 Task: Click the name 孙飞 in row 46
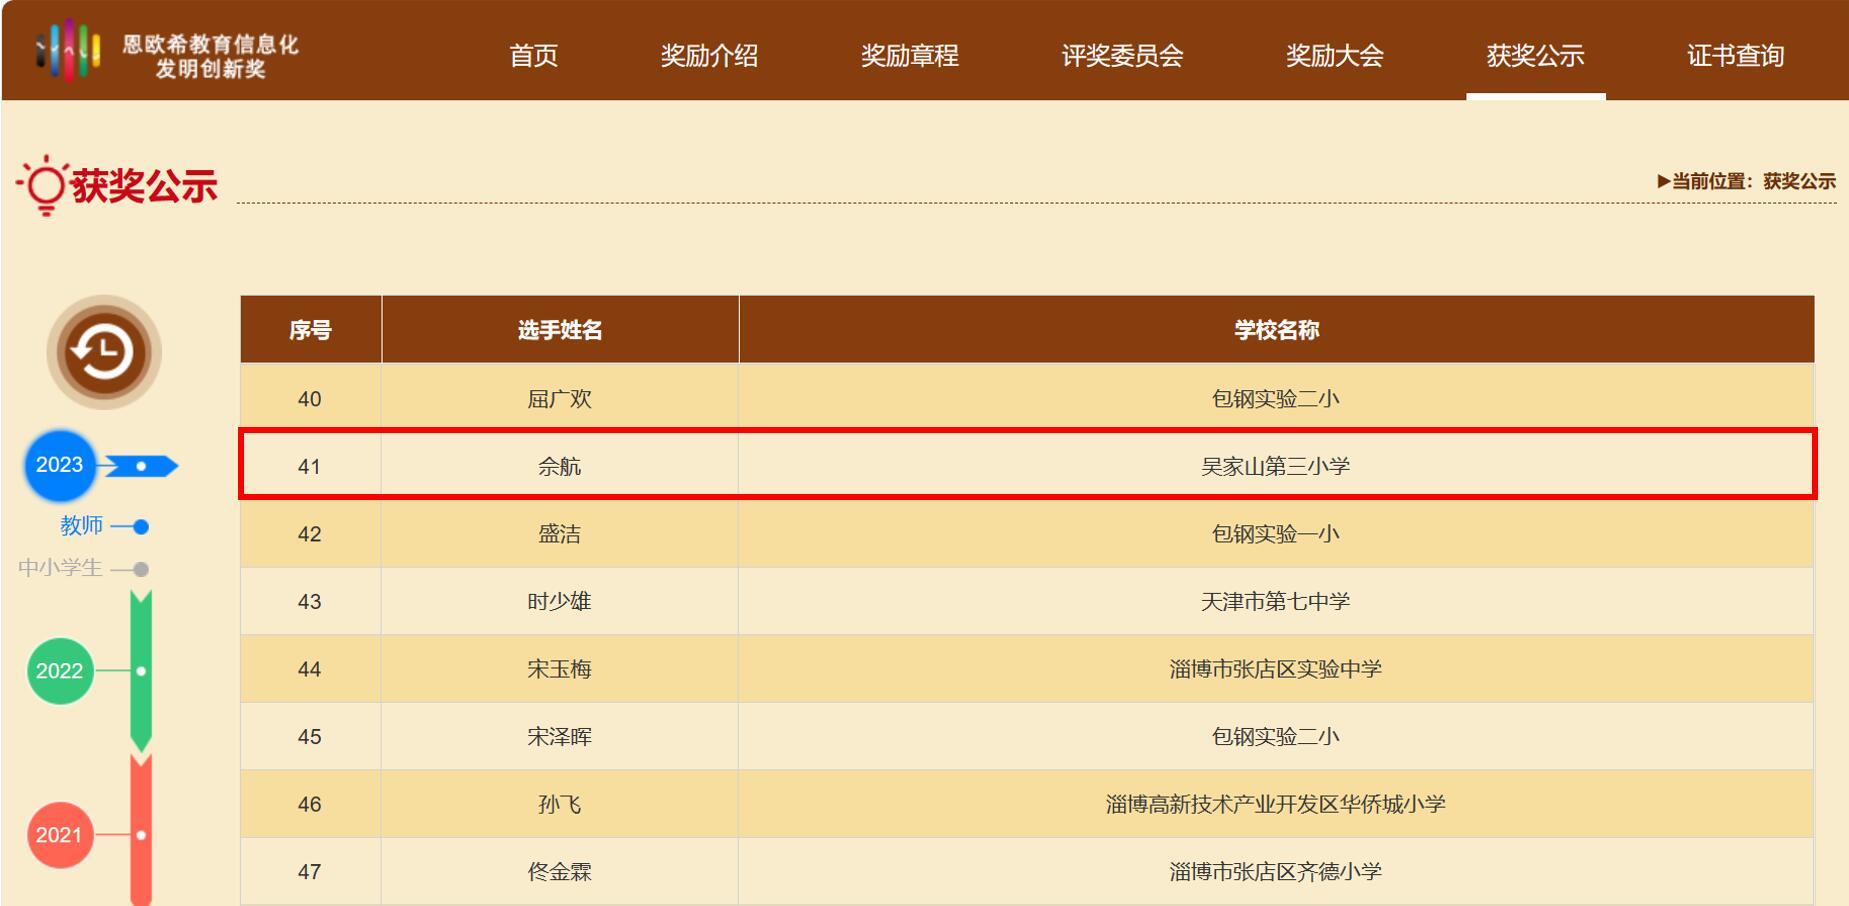[560, 804]
